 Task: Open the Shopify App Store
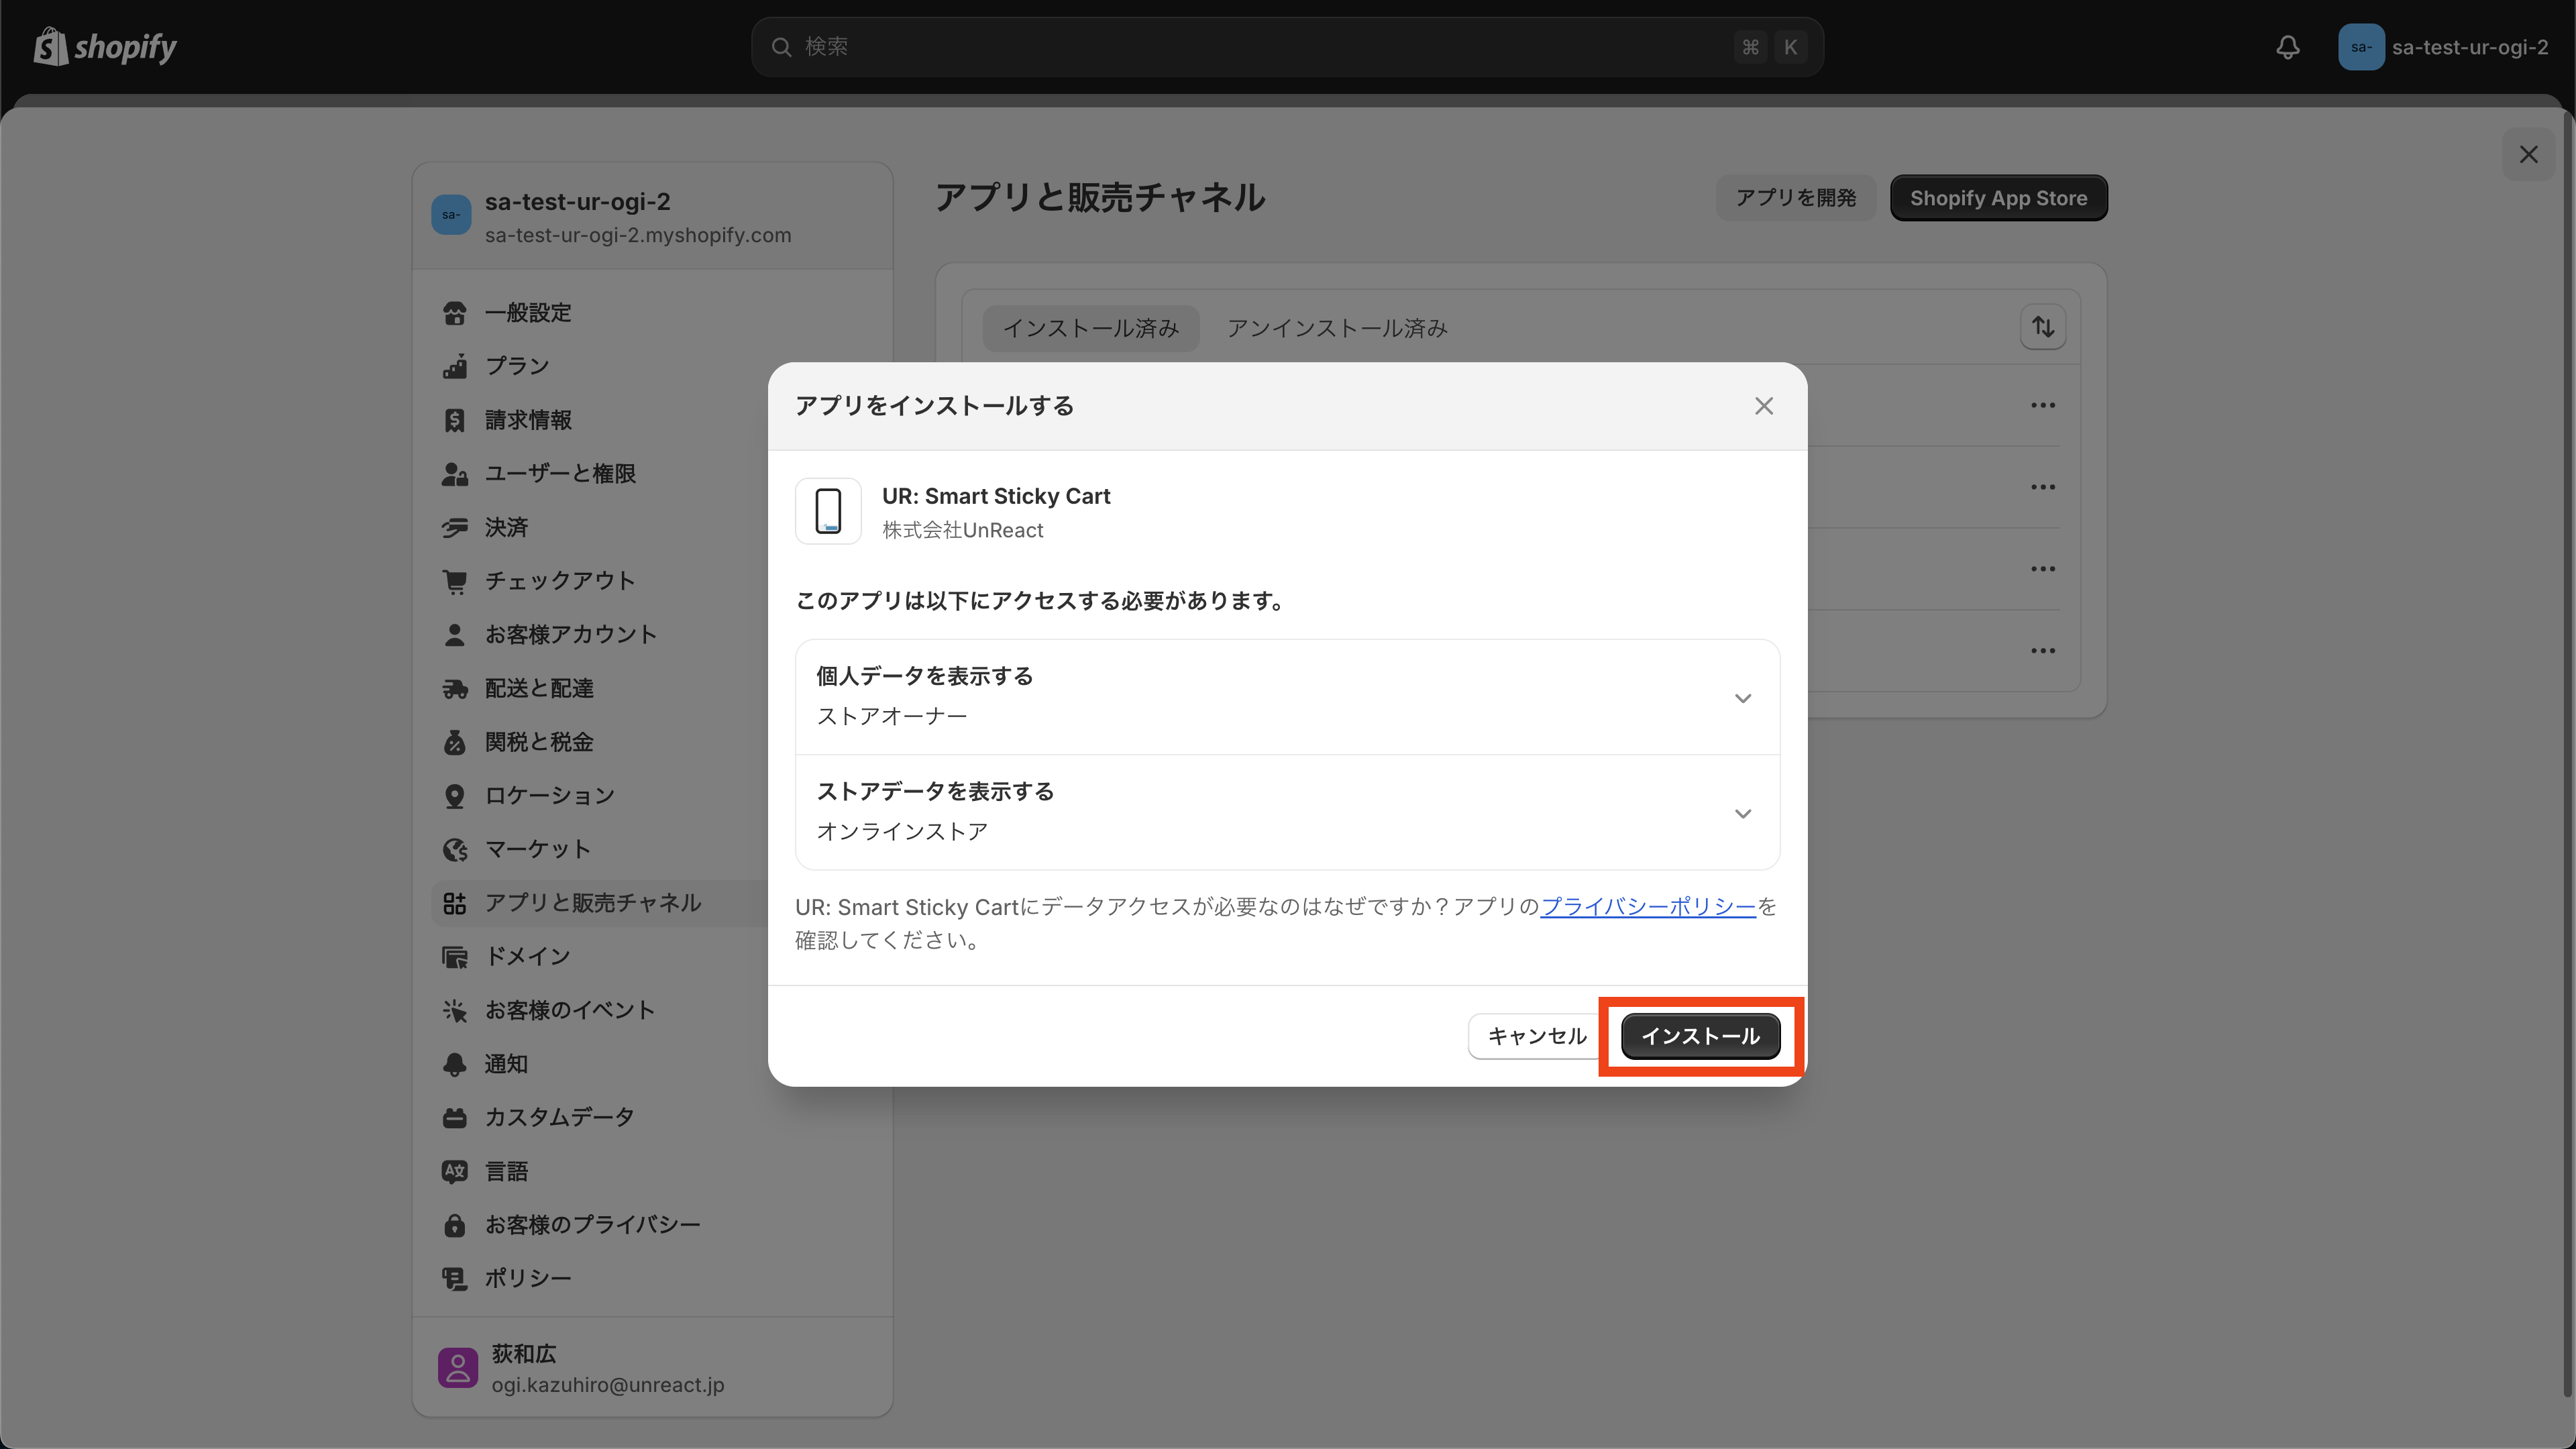coord(1998,197)
